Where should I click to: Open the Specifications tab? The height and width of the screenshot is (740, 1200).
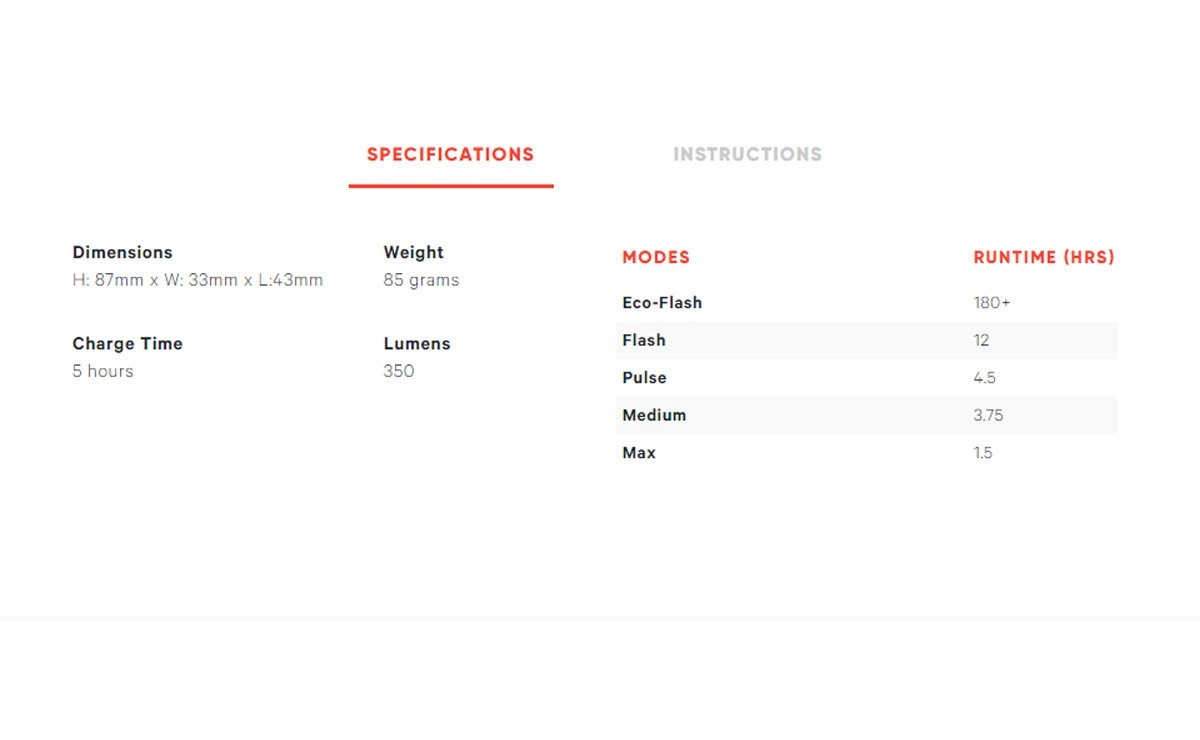click(x=450, y=155)
